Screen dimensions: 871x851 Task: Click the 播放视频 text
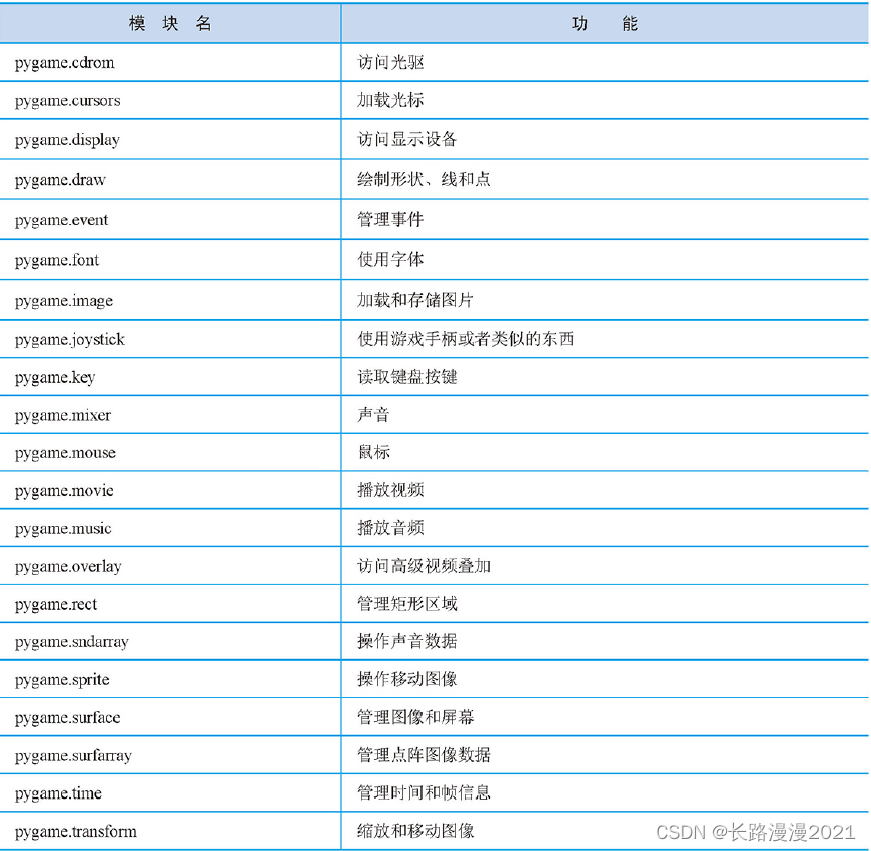coord(391,490)
